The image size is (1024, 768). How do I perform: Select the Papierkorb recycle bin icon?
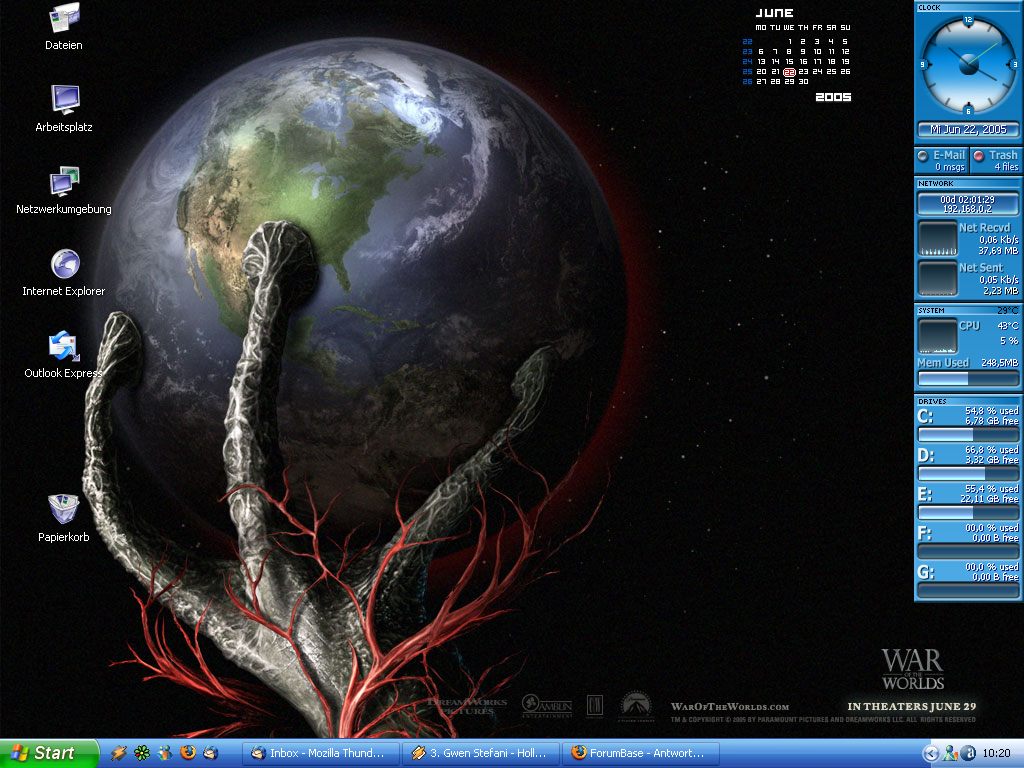(x=64, y=519)
